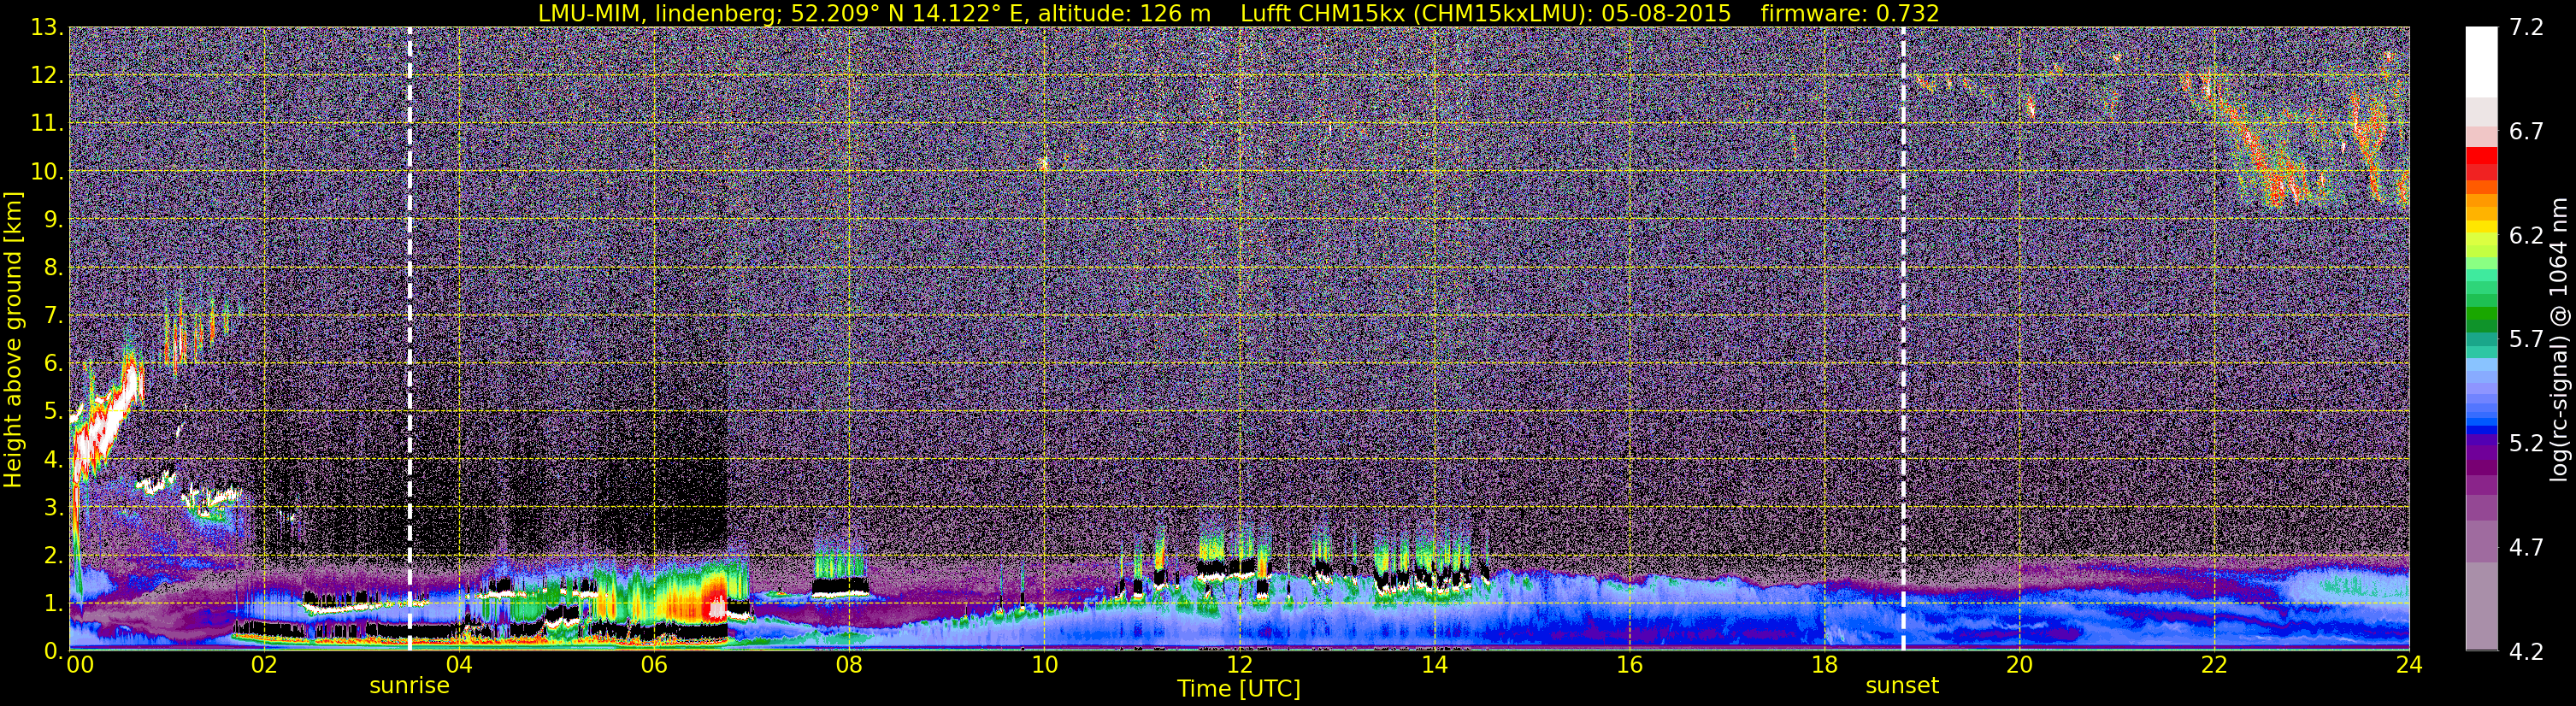2576x706 pixels.
Task: Click the '7.2' colorbar value label
Action: (x=2526, y=28)
